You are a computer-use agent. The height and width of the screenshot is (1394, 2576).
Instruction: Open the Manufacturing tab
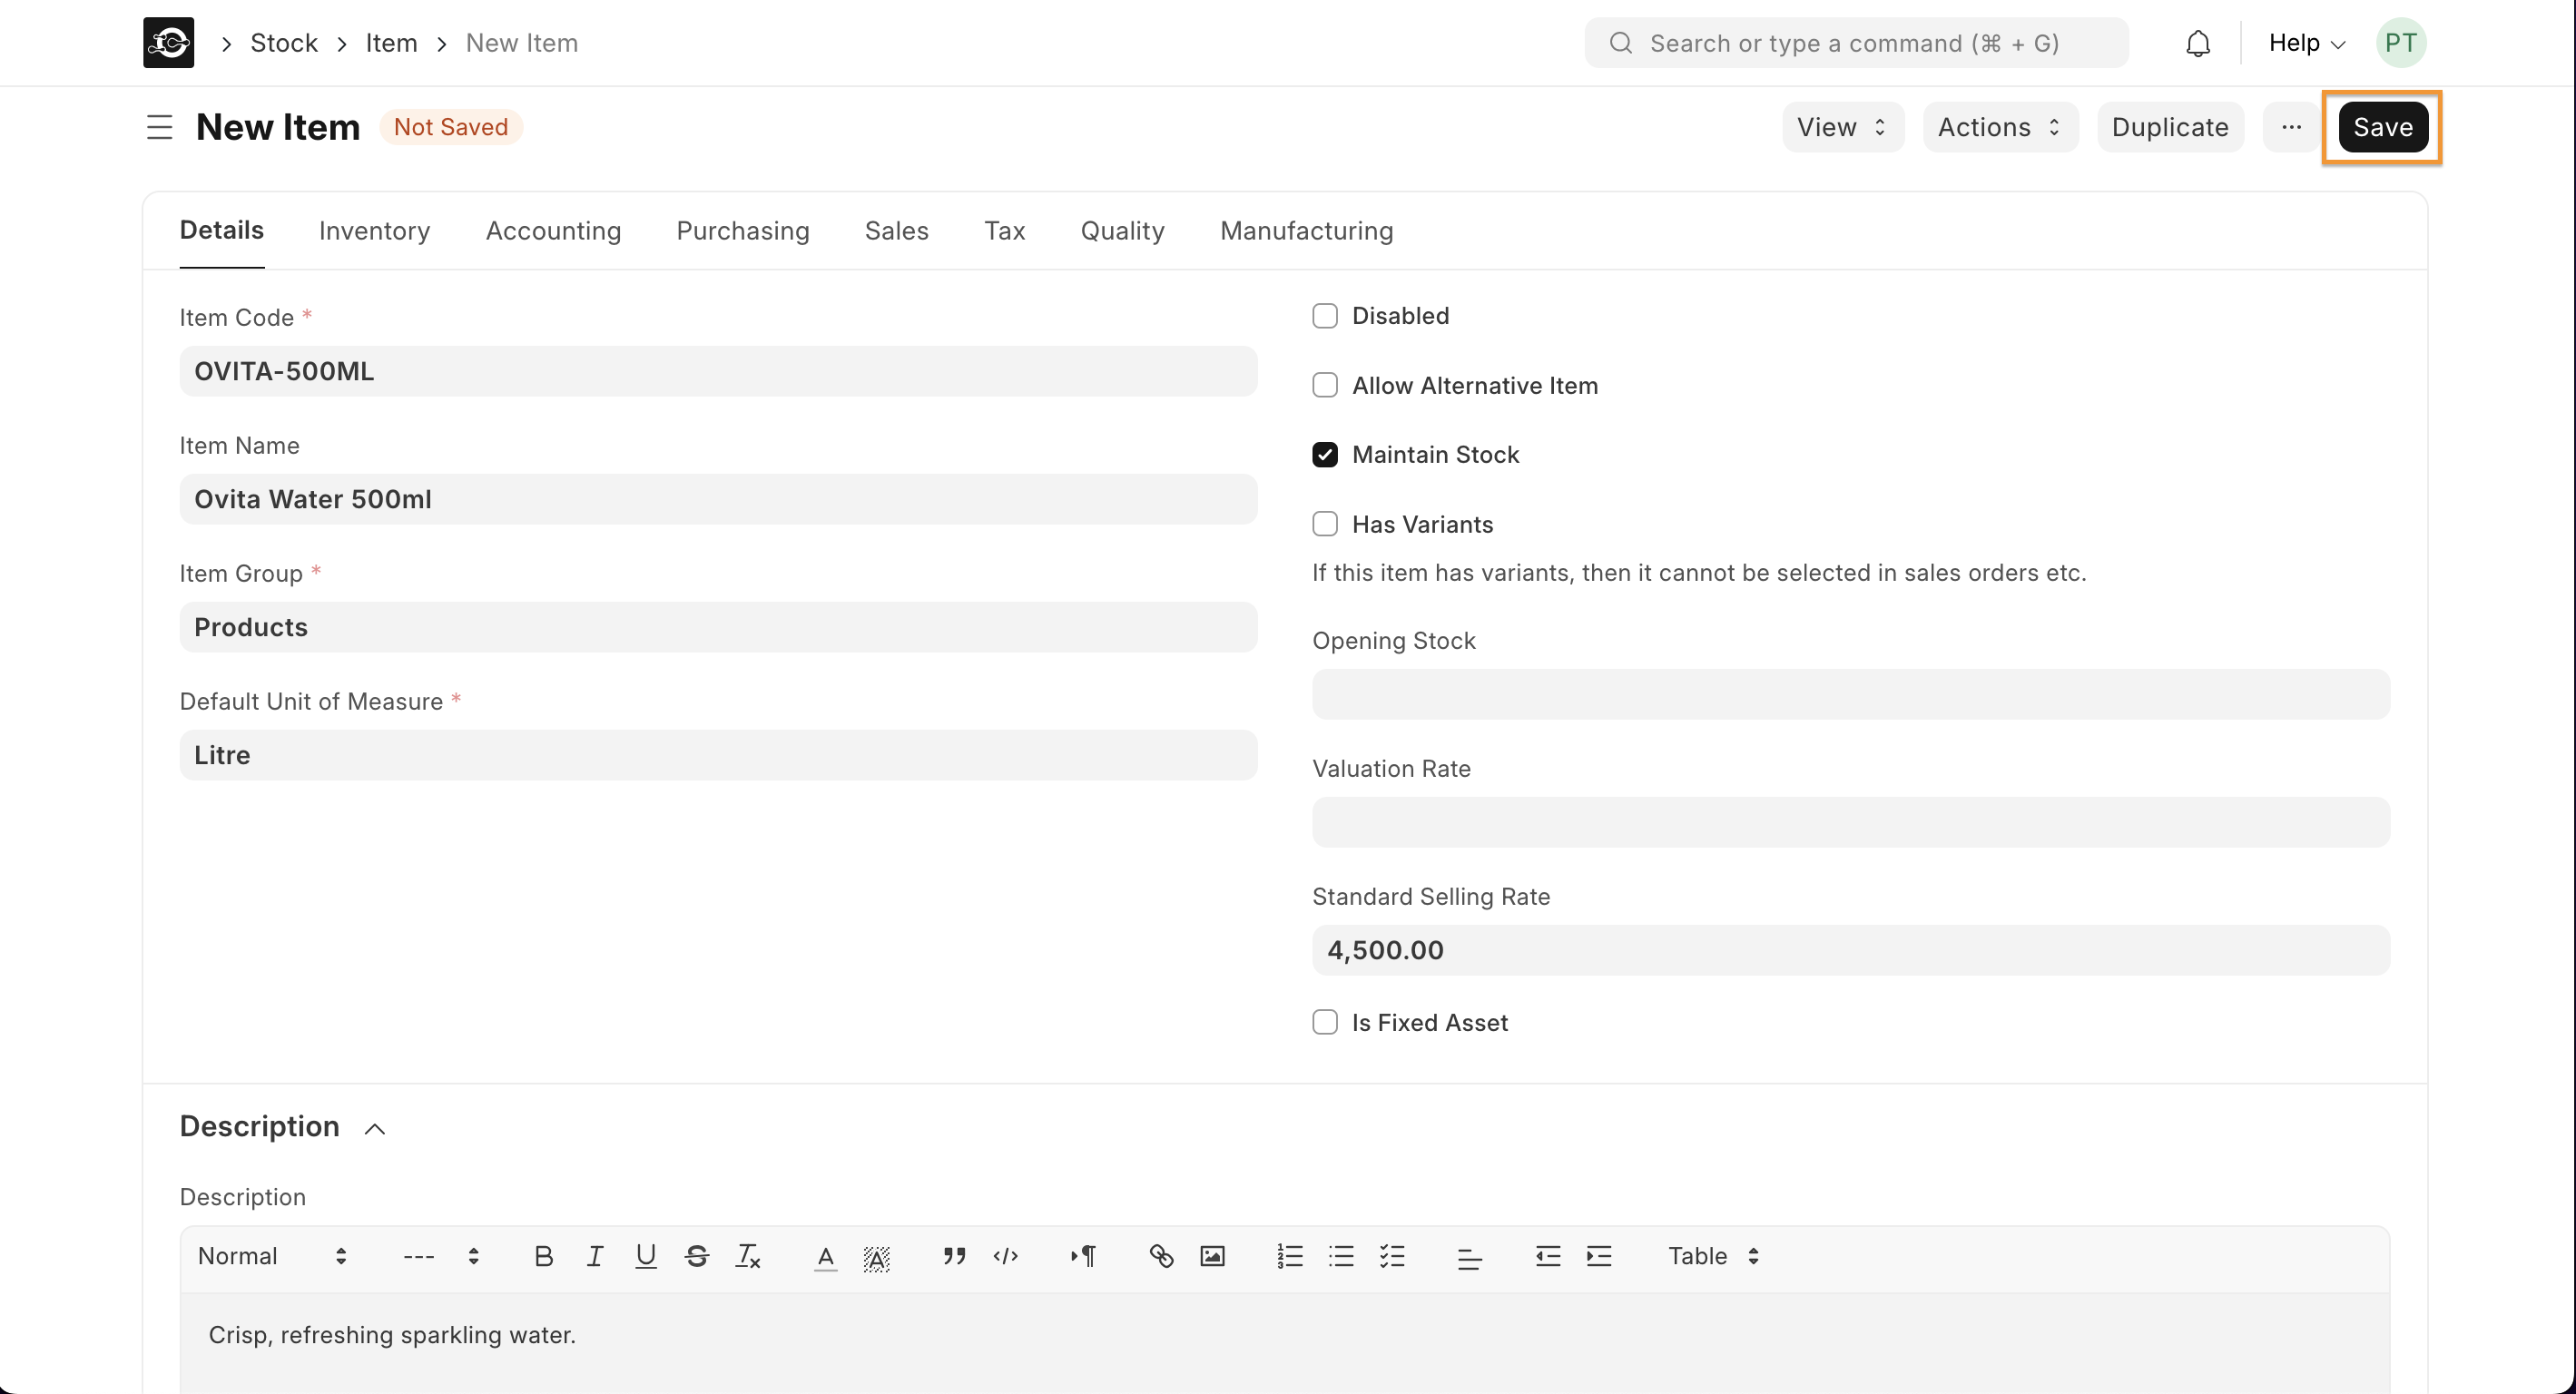(1306, 231)
